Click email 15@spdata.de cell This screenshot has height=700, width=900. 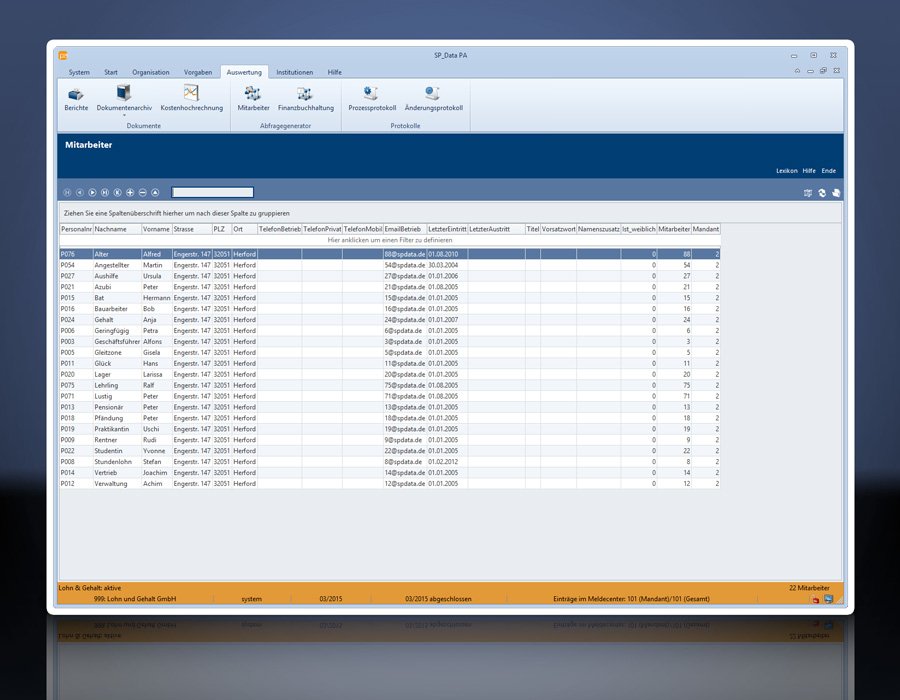[x=405, y=298]
